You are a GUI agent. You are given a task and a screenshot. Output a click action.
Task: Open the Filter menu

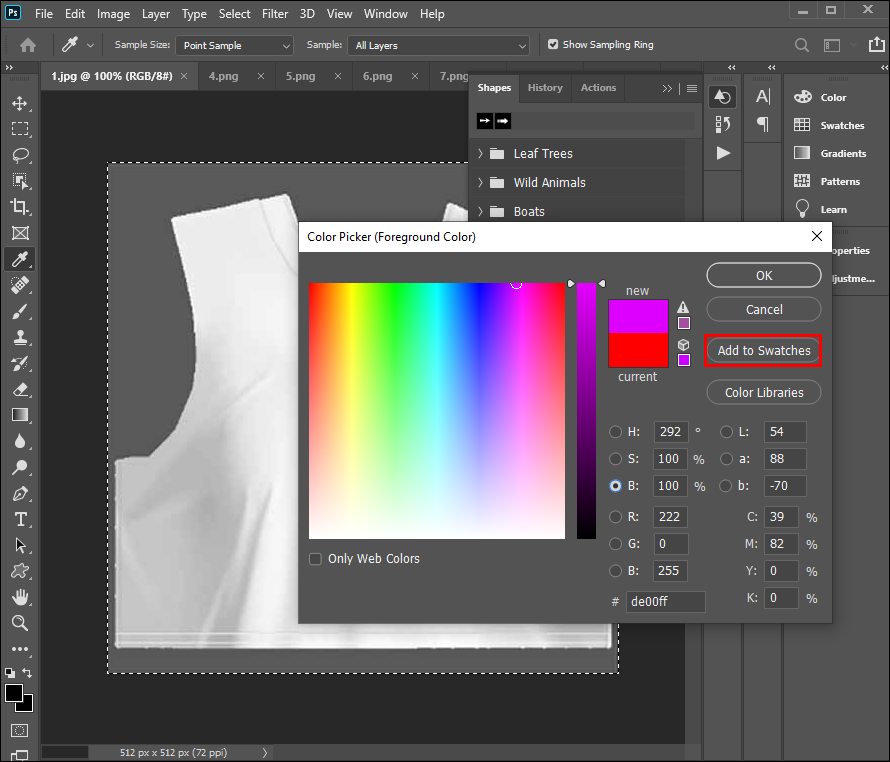click(274, 14)
